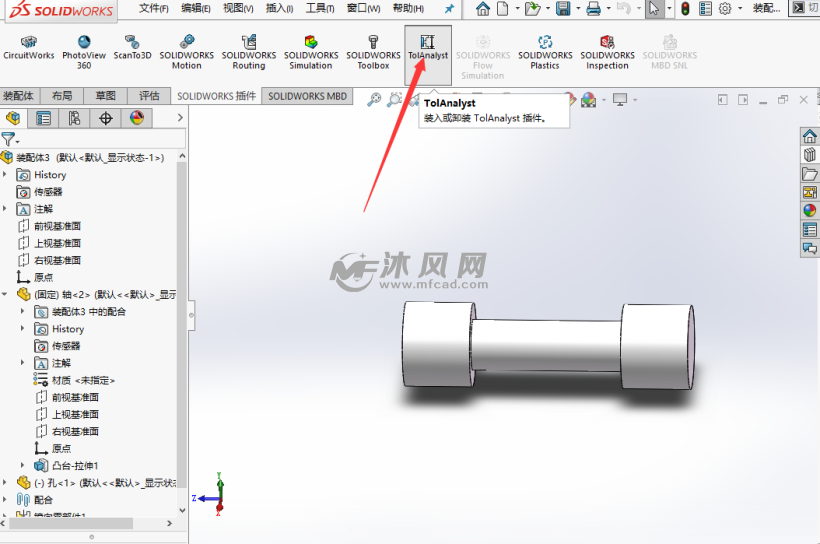
Task: Expand 凸台-拉伸1 feature
Action: pyautogui.click(x=22, y=465)
